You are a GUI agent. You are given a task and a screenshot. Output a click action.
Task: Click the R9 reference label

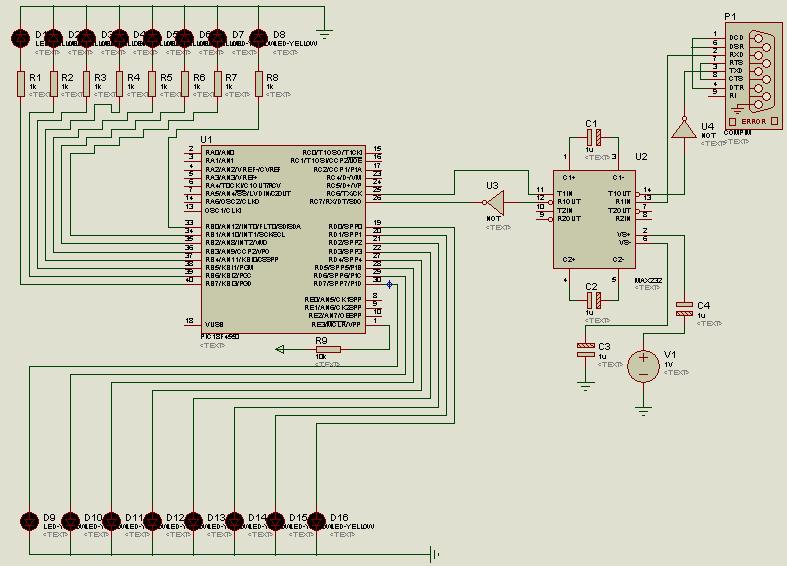point(321,340)
